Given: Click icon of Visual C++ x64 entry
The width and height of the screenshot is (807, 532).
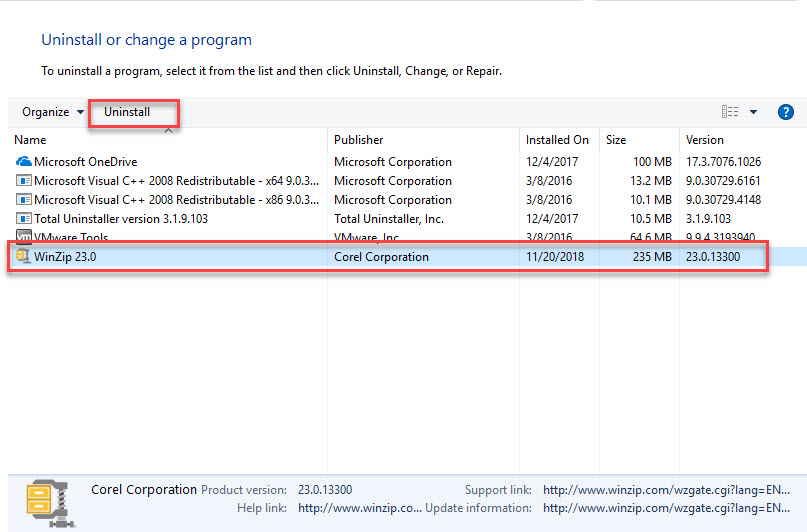Looking at the screenshot, I should click(24, 181).
